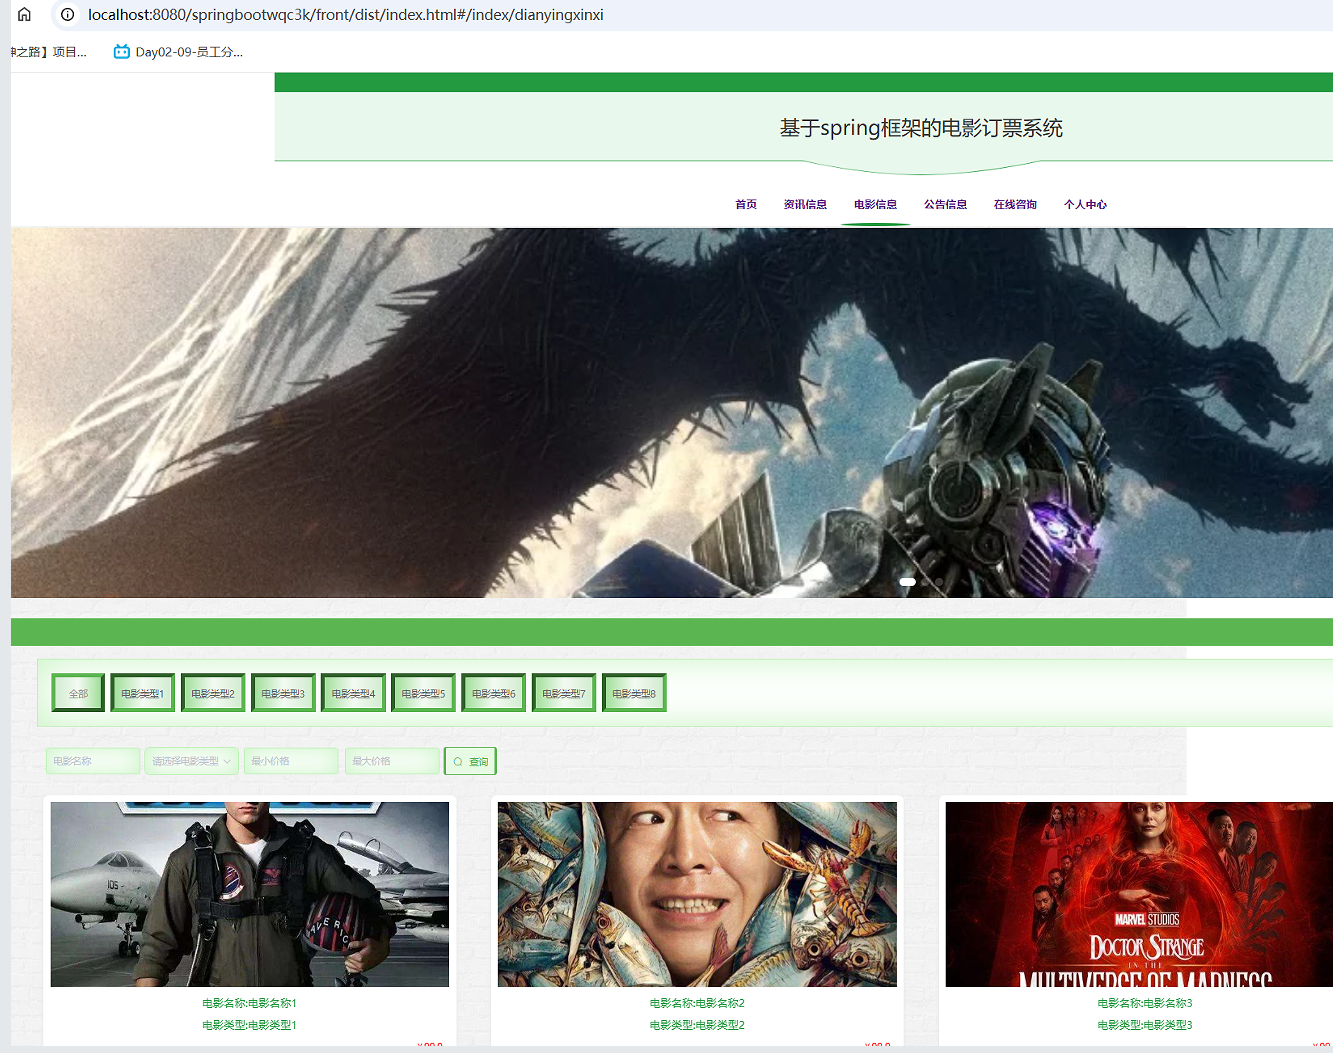Click the 最大价格 input field
The image size is (1333, 1053).
(392, 761)
